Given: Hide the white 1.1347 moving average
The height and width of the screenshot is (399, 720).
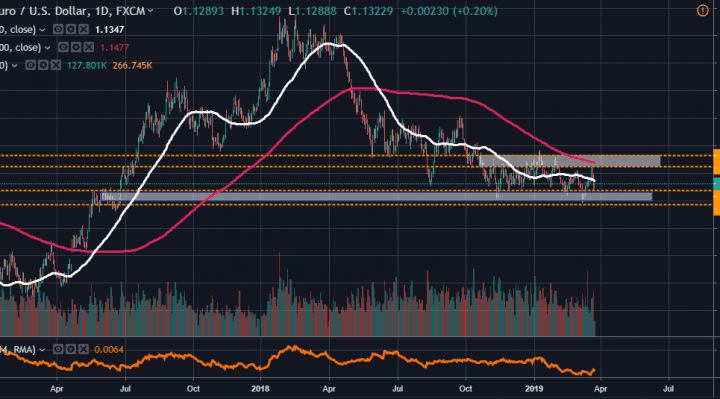Looking at the screenshot, I should tap(58, 29).
